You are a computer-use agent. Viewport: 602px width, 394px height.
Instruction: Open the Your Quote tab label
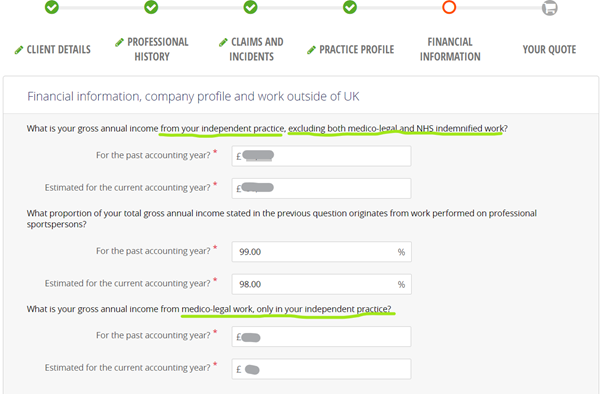[x=549, y=50]
